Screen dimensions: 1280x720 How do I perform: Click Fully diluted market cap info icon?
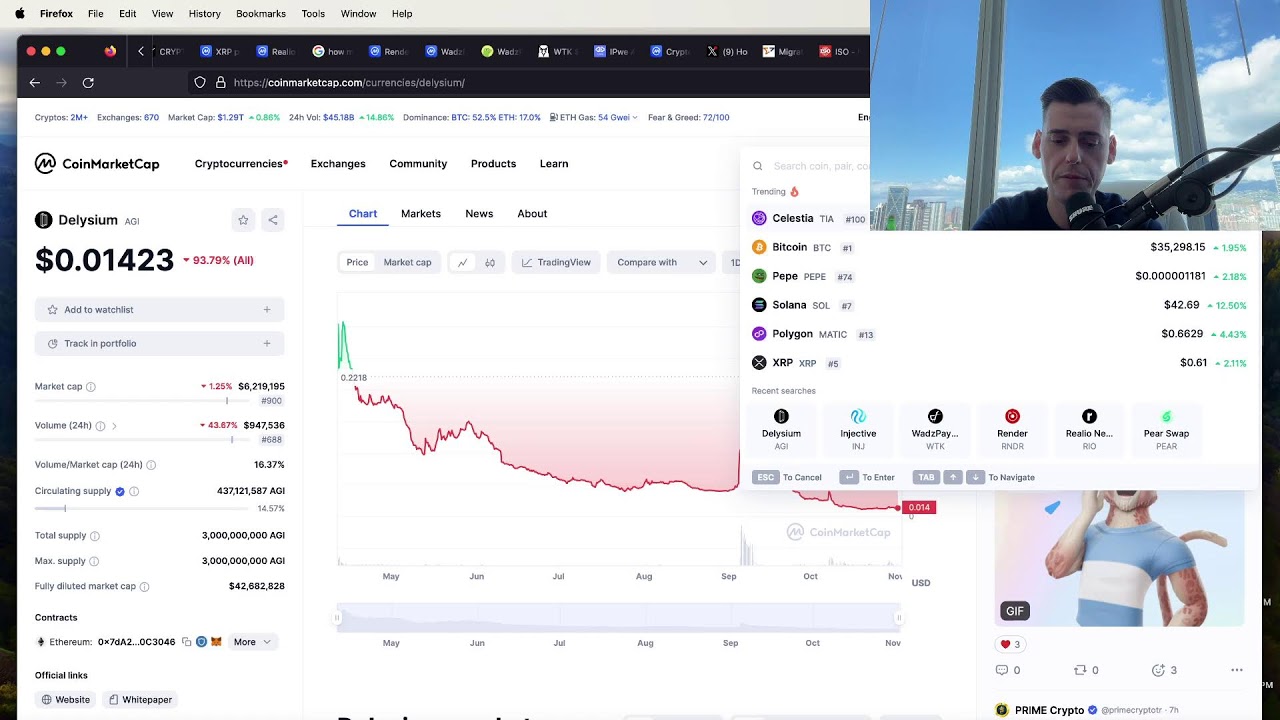click(144, 587)
